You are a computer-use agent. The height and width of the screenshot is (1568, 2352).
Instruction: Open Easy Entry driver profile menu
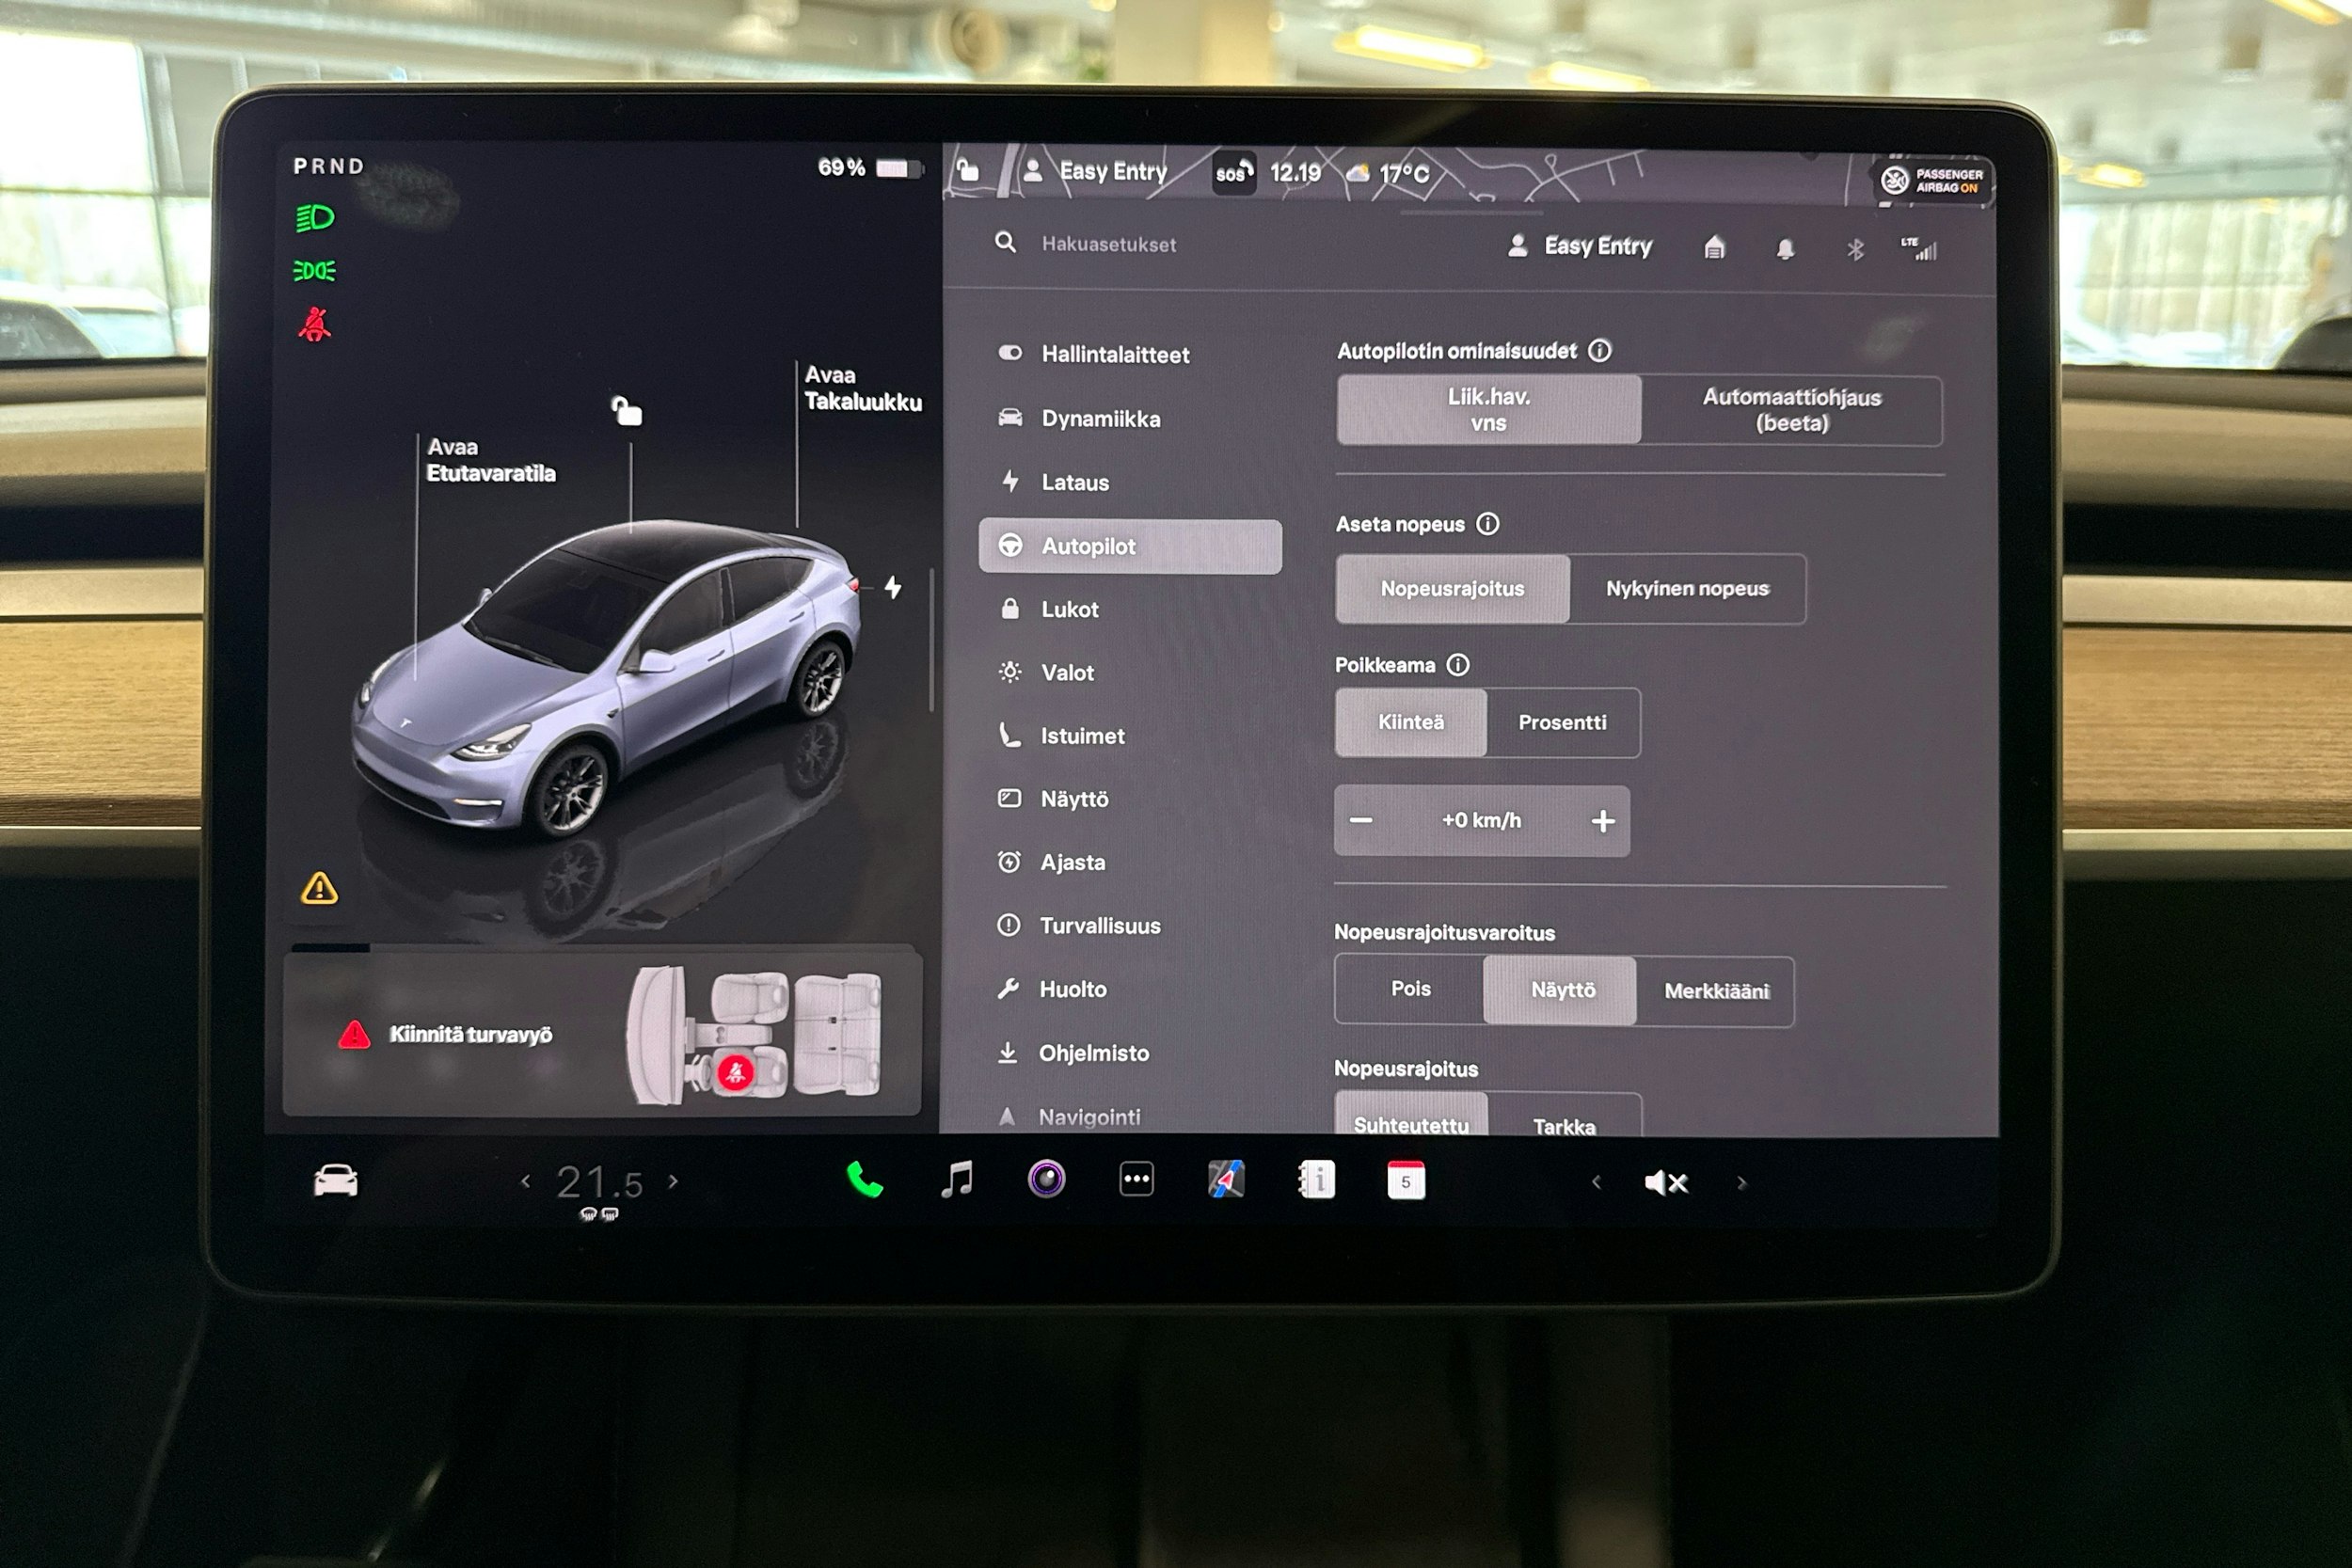(x=1580, y=246)
